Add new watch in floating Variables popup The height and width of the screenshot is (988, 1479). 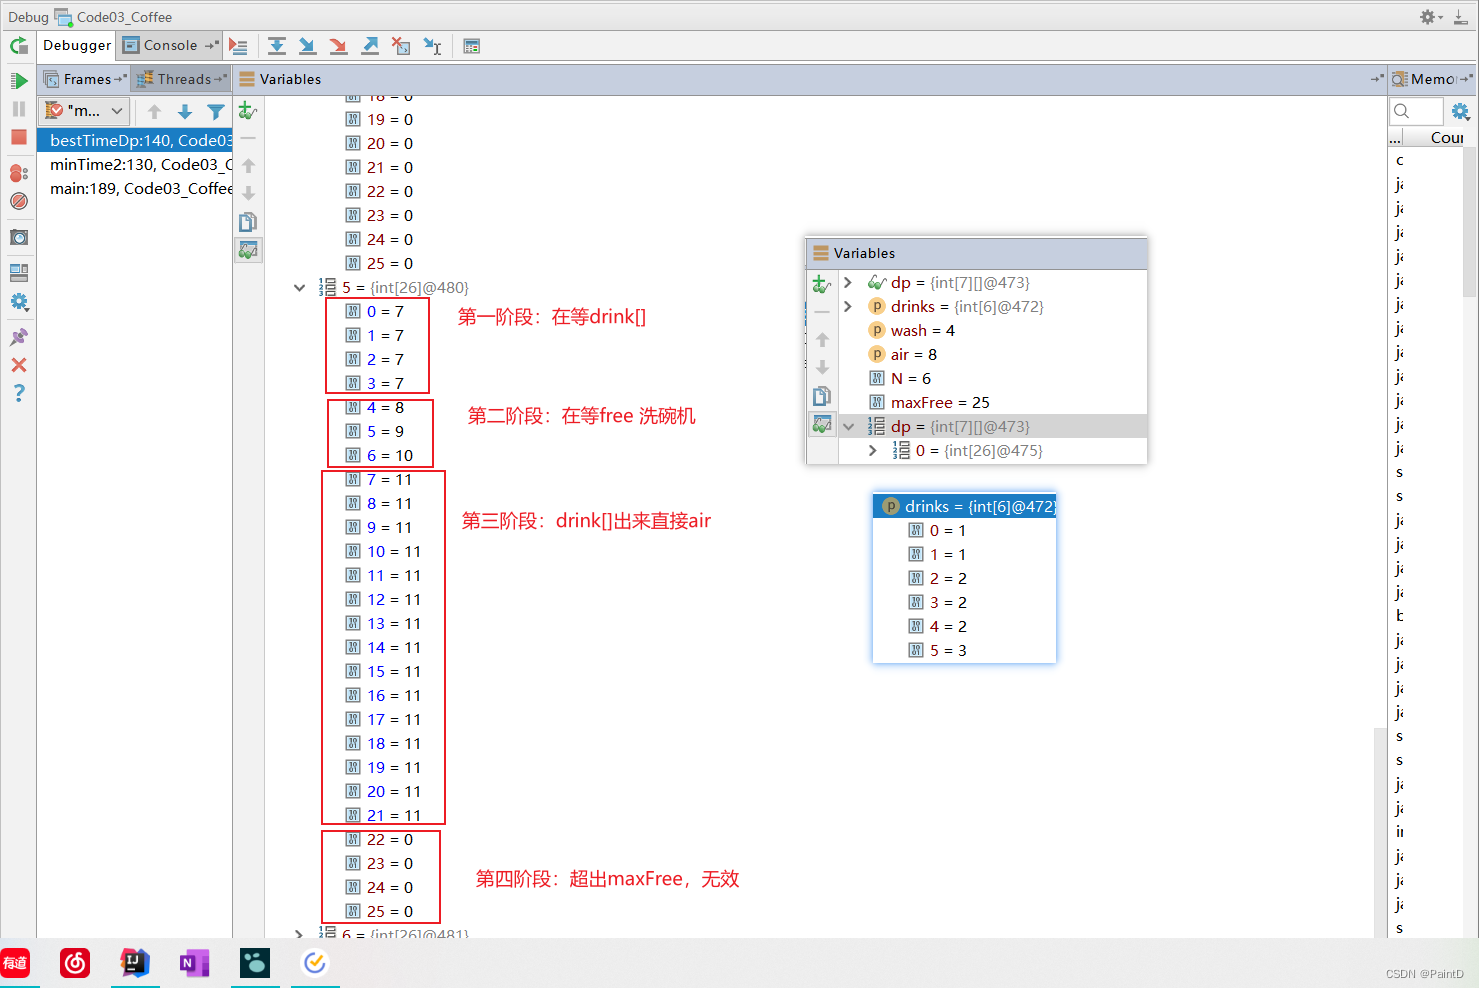822,284
